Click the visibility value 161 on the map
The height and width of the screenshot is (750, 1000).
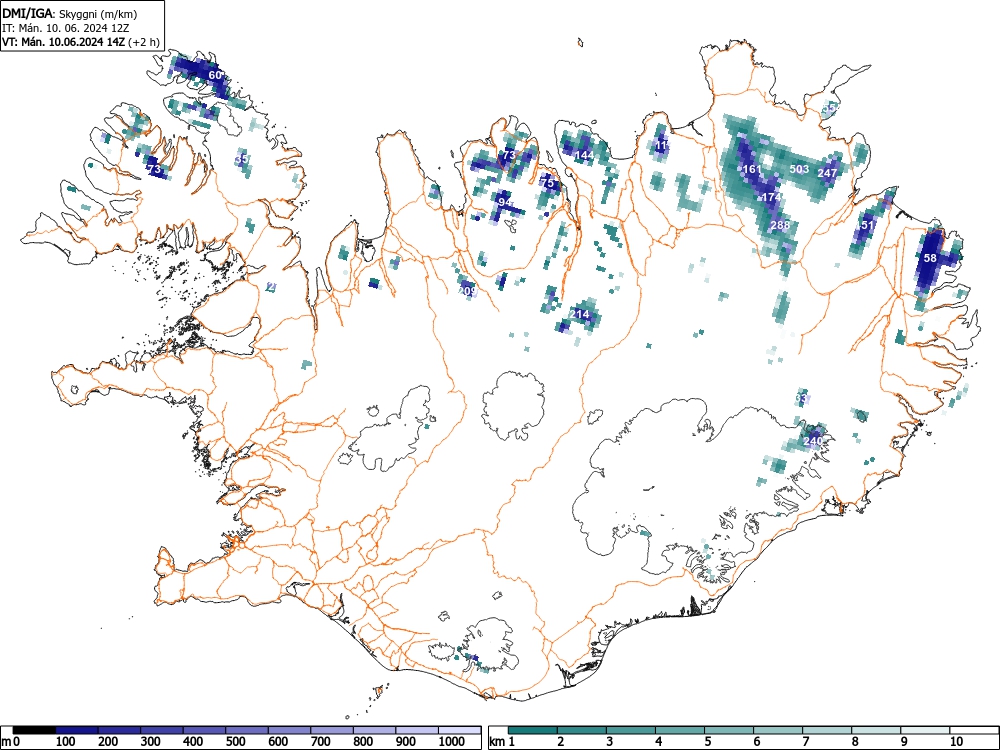pyautogui.click(x=752, y=169)
